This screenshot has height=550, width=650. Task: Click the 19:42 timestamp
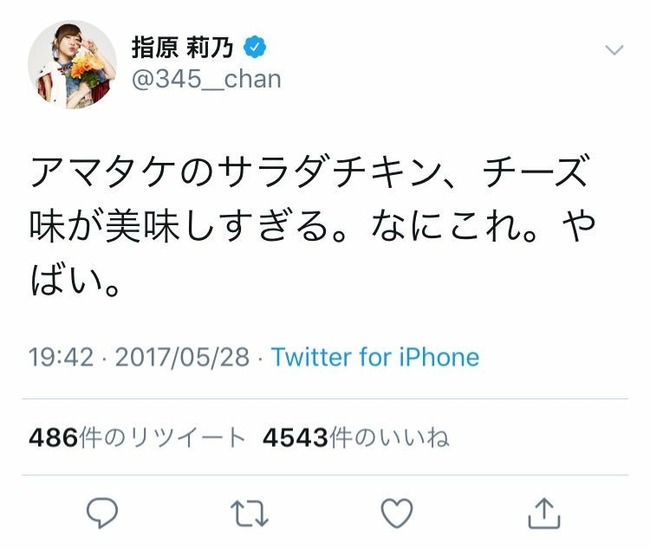point(61,357)
